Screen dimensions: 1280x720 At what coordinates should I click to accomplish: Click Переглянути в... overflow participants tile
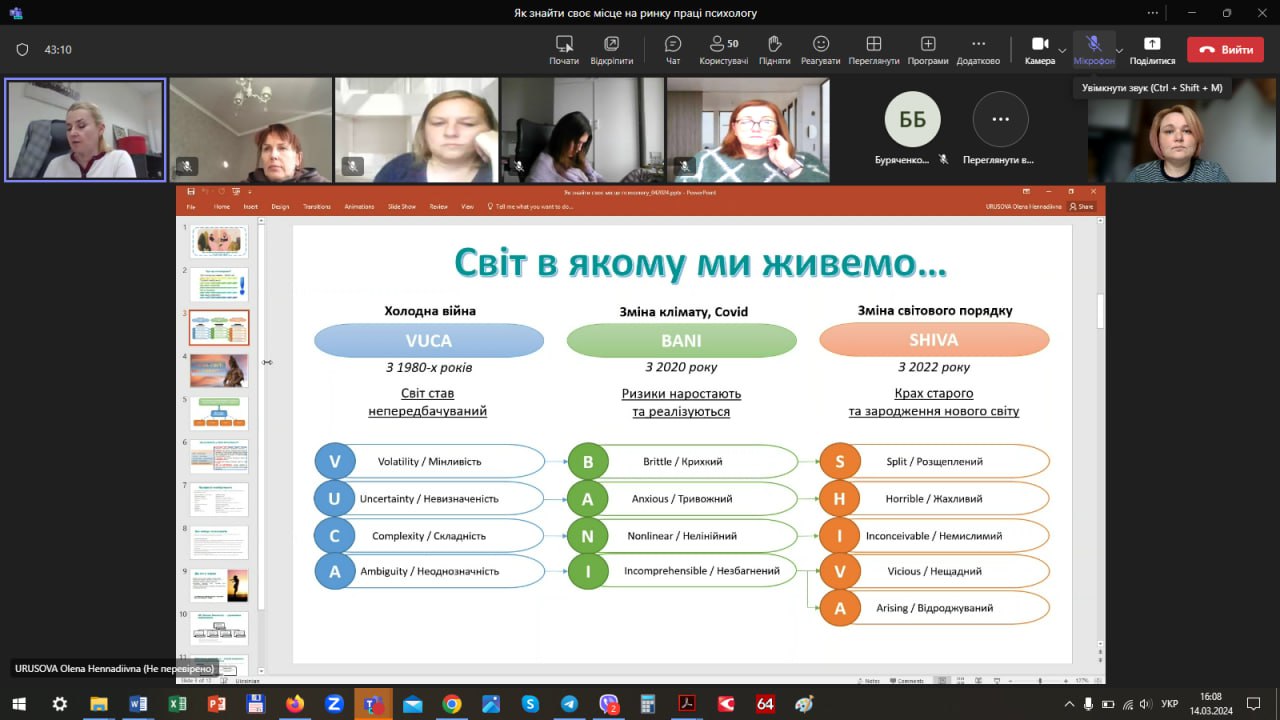coord(1000,130)
